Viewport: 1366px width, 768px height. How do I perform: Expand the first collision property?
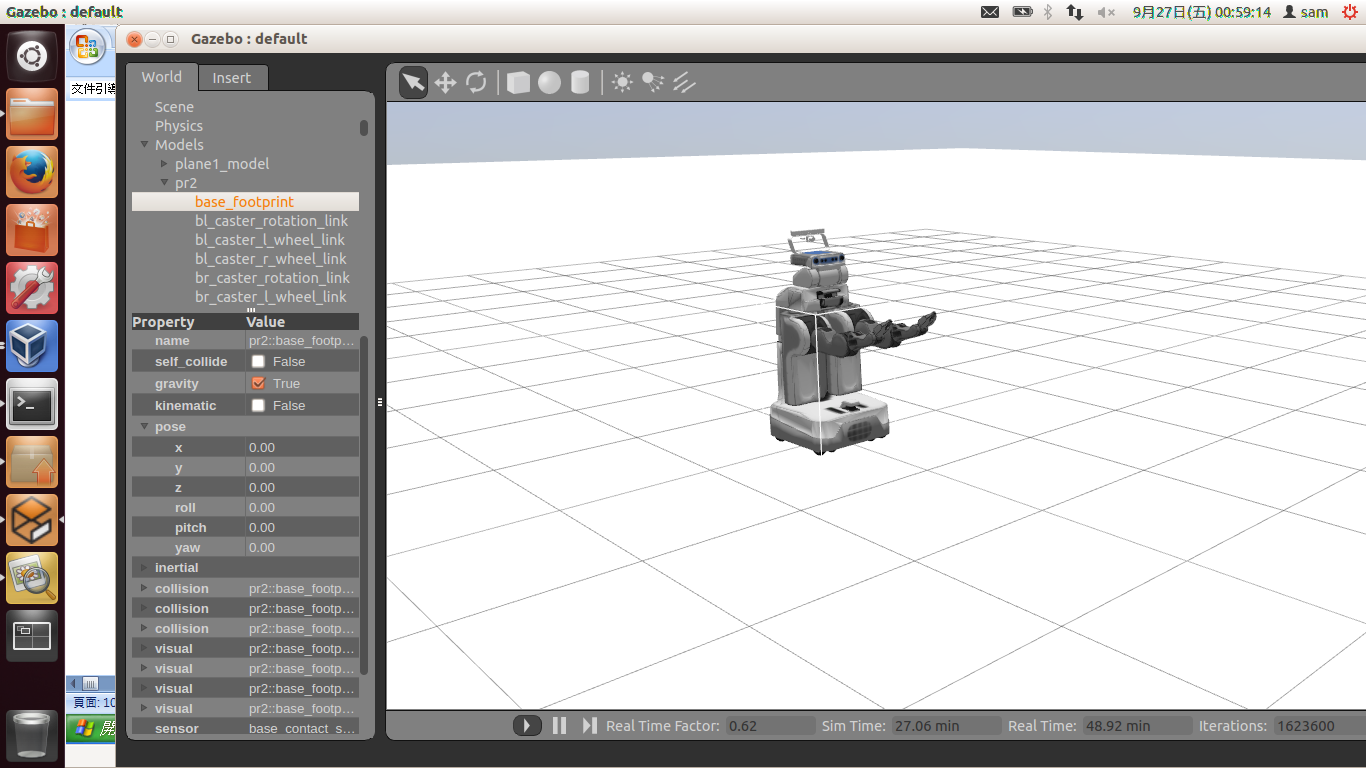[145, 588]
